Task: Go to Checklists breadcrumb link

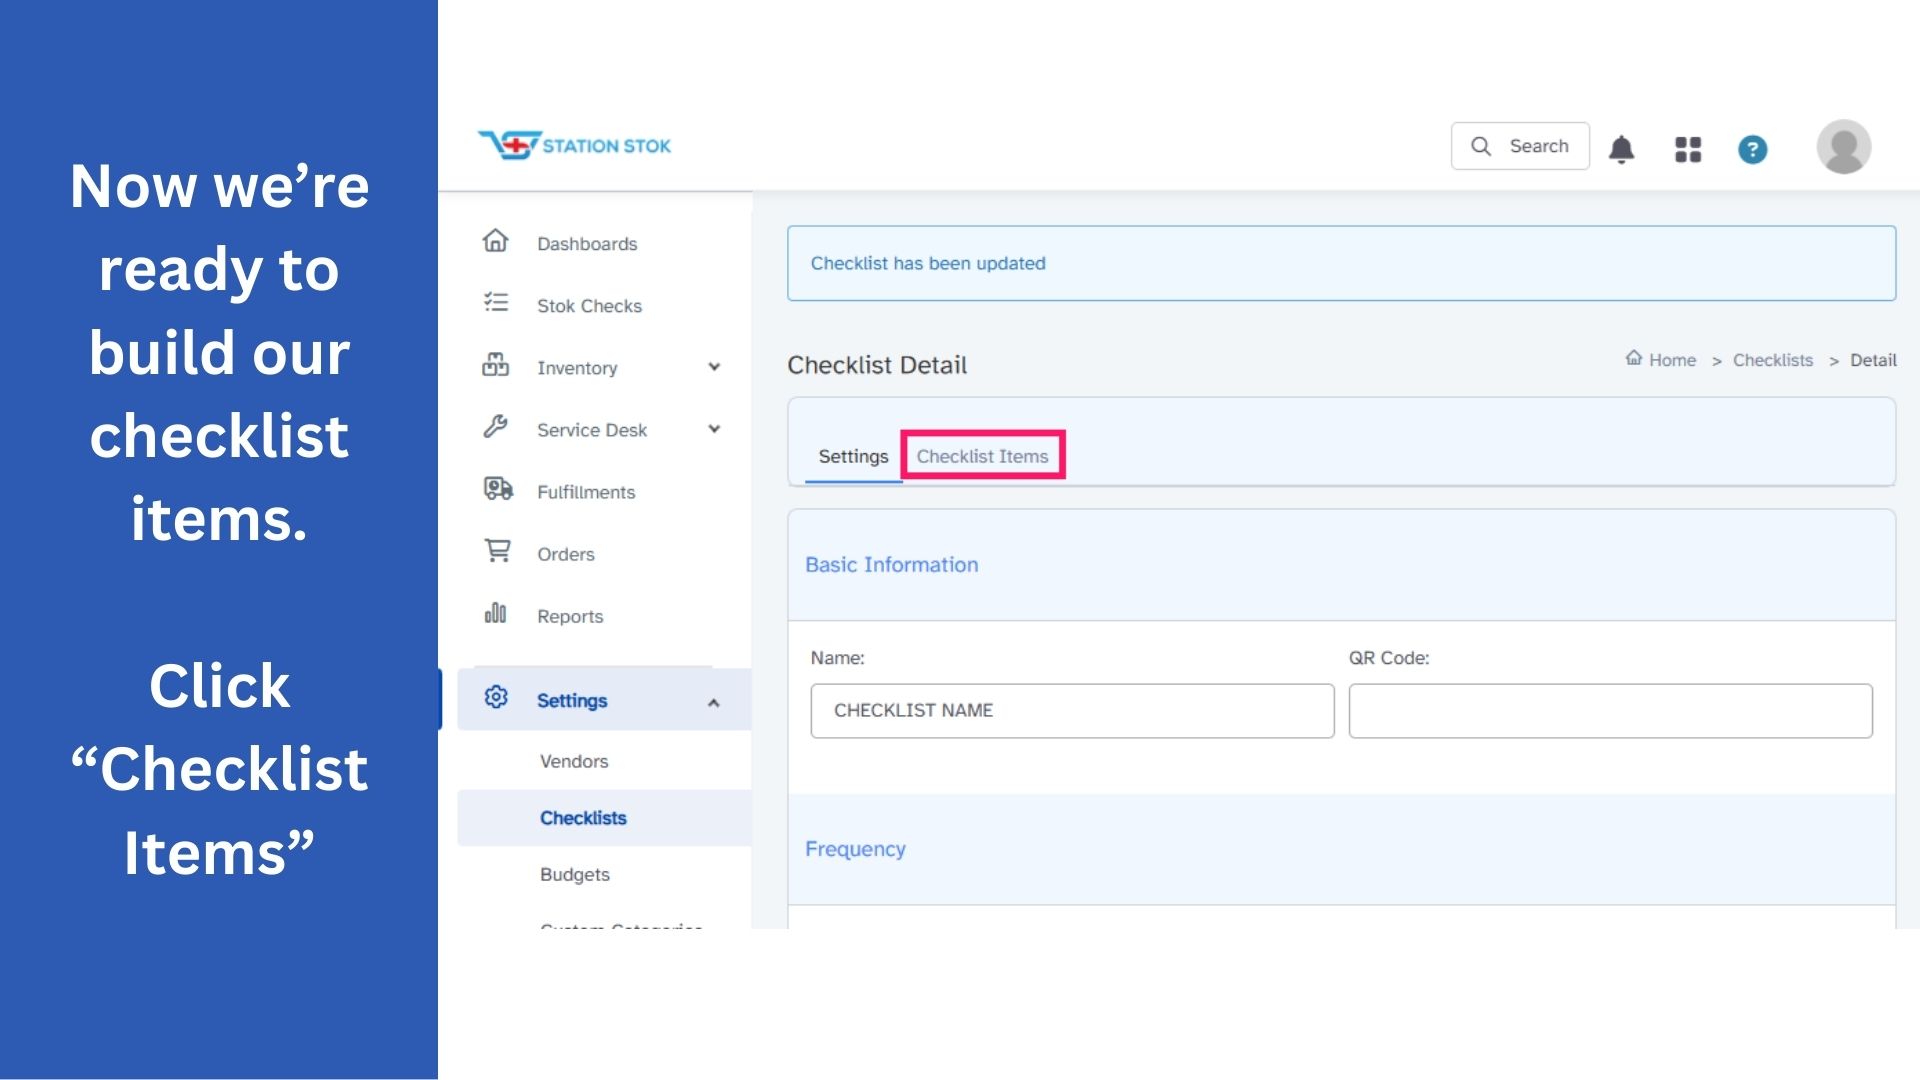Action: tap(1772, 360)
